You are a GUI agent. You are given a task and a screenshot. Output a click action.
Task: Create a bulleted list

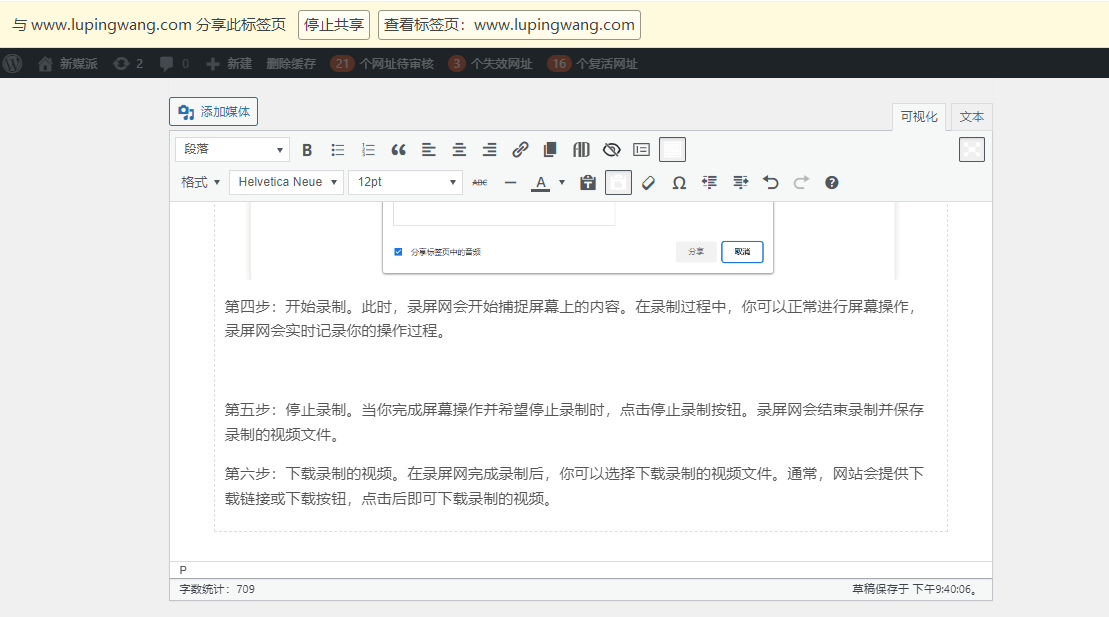[x=338, y=149]
